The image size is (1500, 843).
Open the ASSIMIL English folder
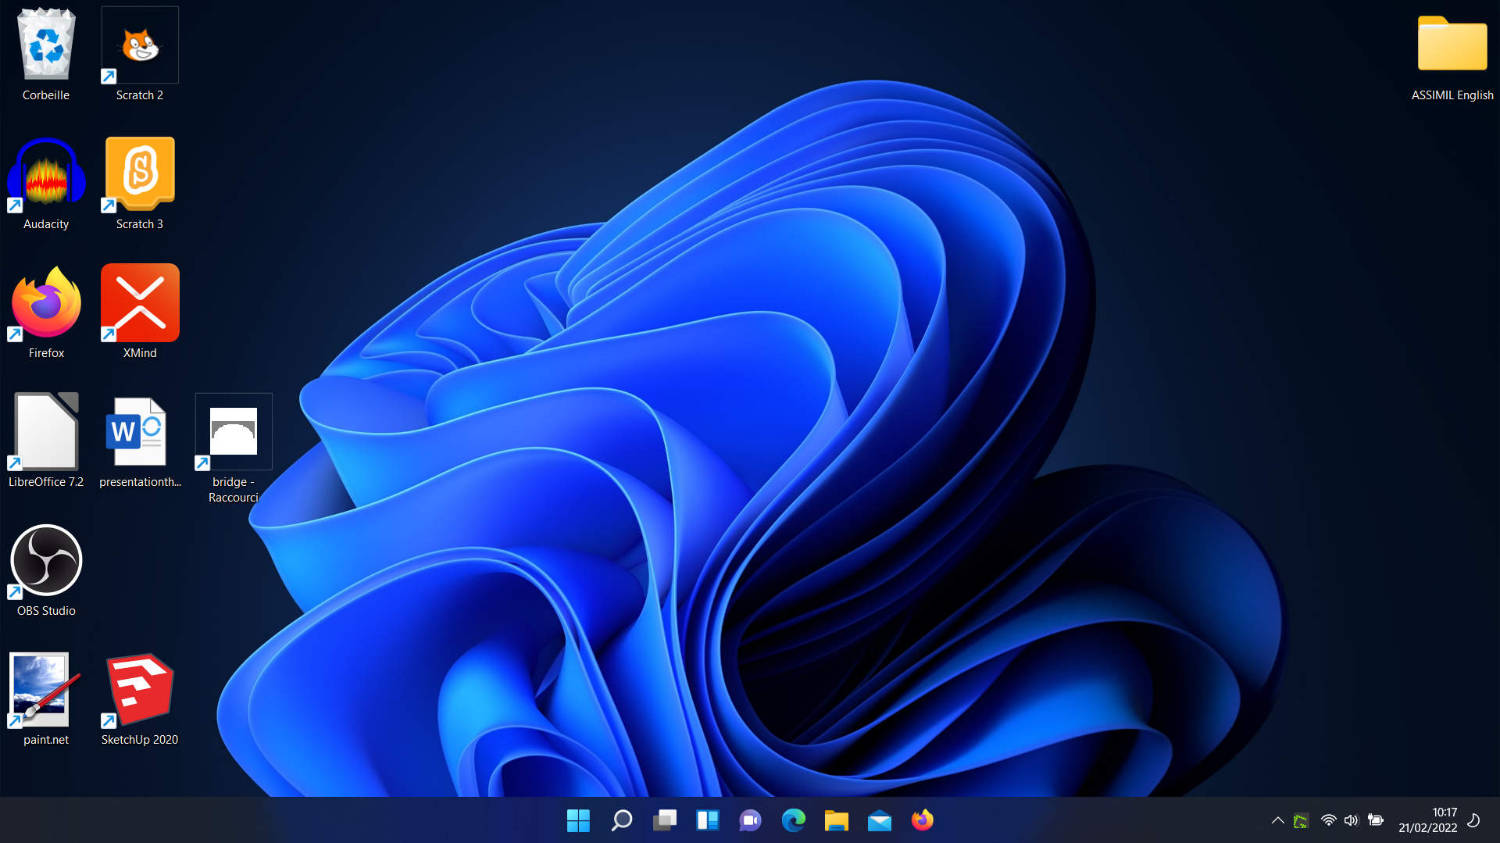[1452, 45]
